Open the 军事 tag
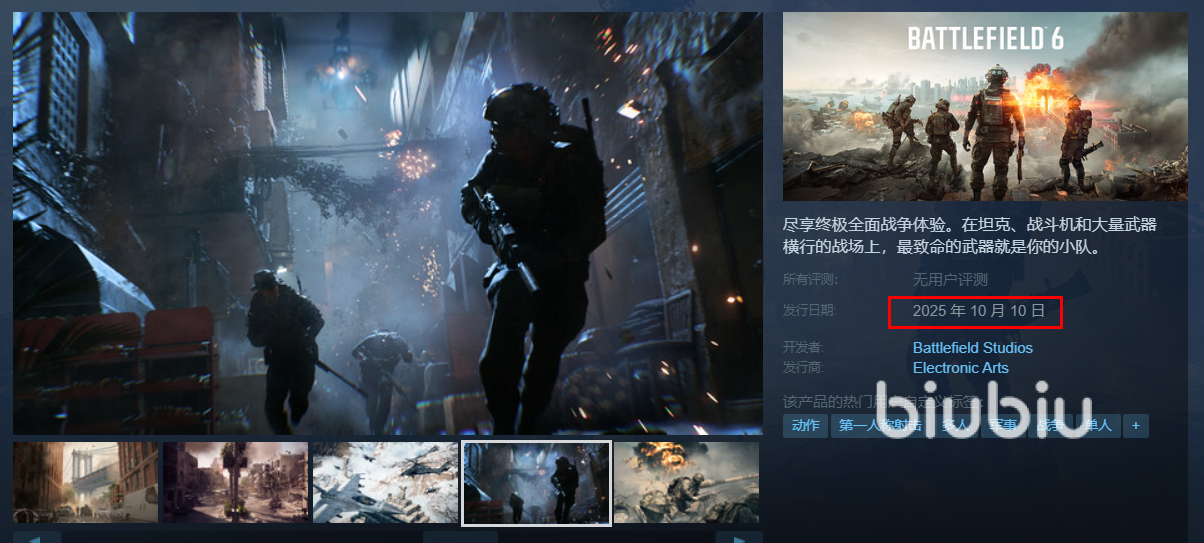Screen dimensions: 1204x543 pos(1003,426)
